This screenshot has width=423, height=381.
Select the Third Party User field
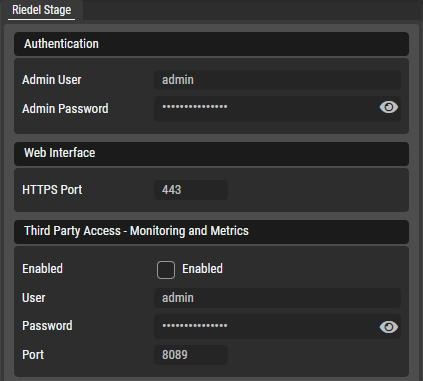click(x=277, y=298)
